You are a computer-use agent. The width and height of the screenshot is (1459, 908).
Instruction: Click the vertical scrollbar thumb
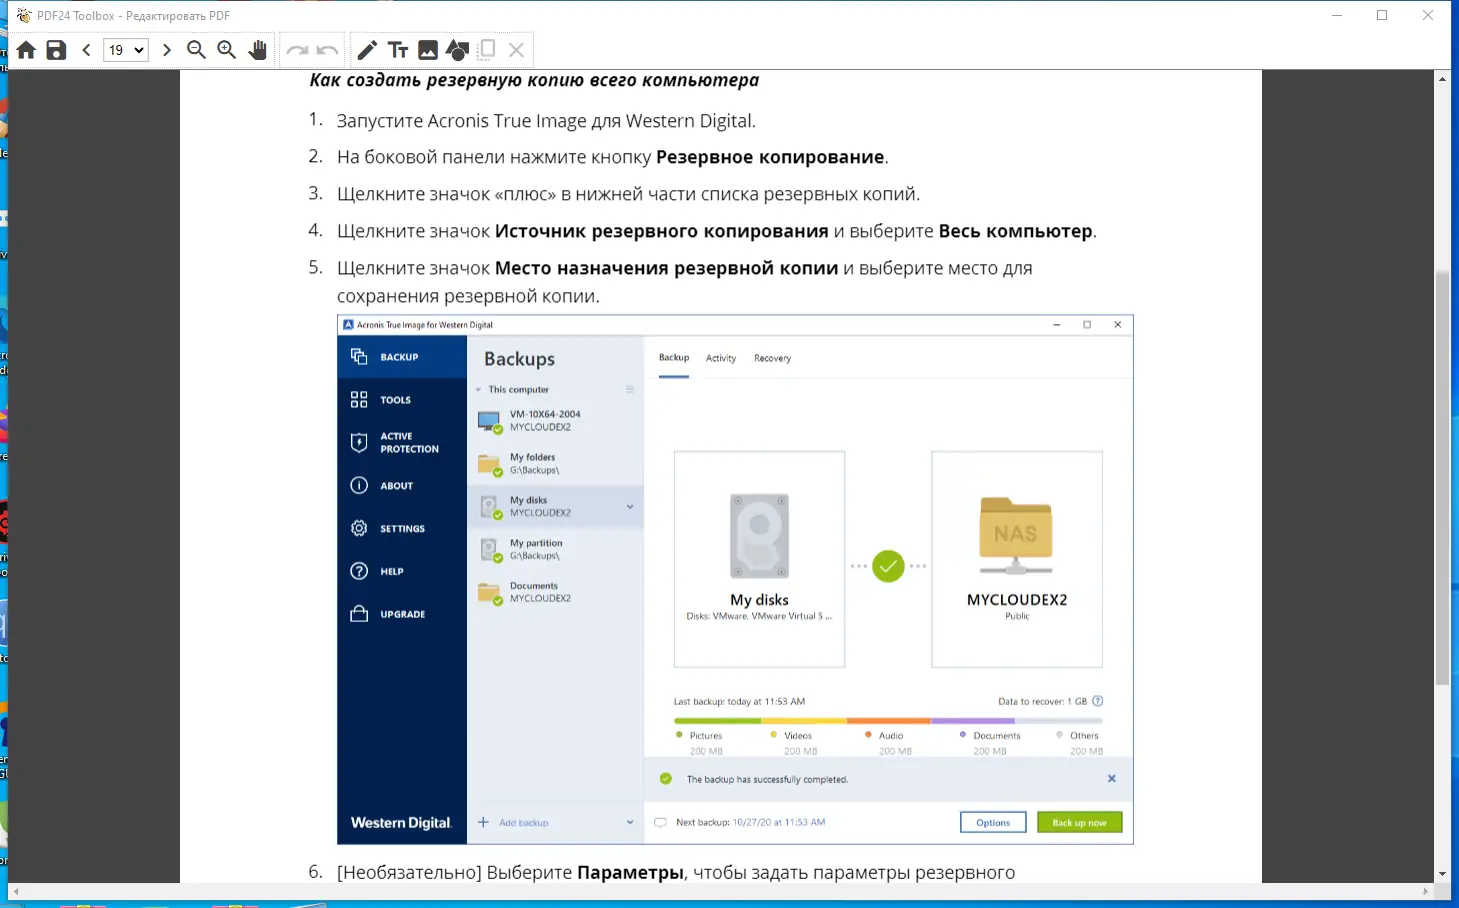pyautogui.click(x=1442, y=478)
